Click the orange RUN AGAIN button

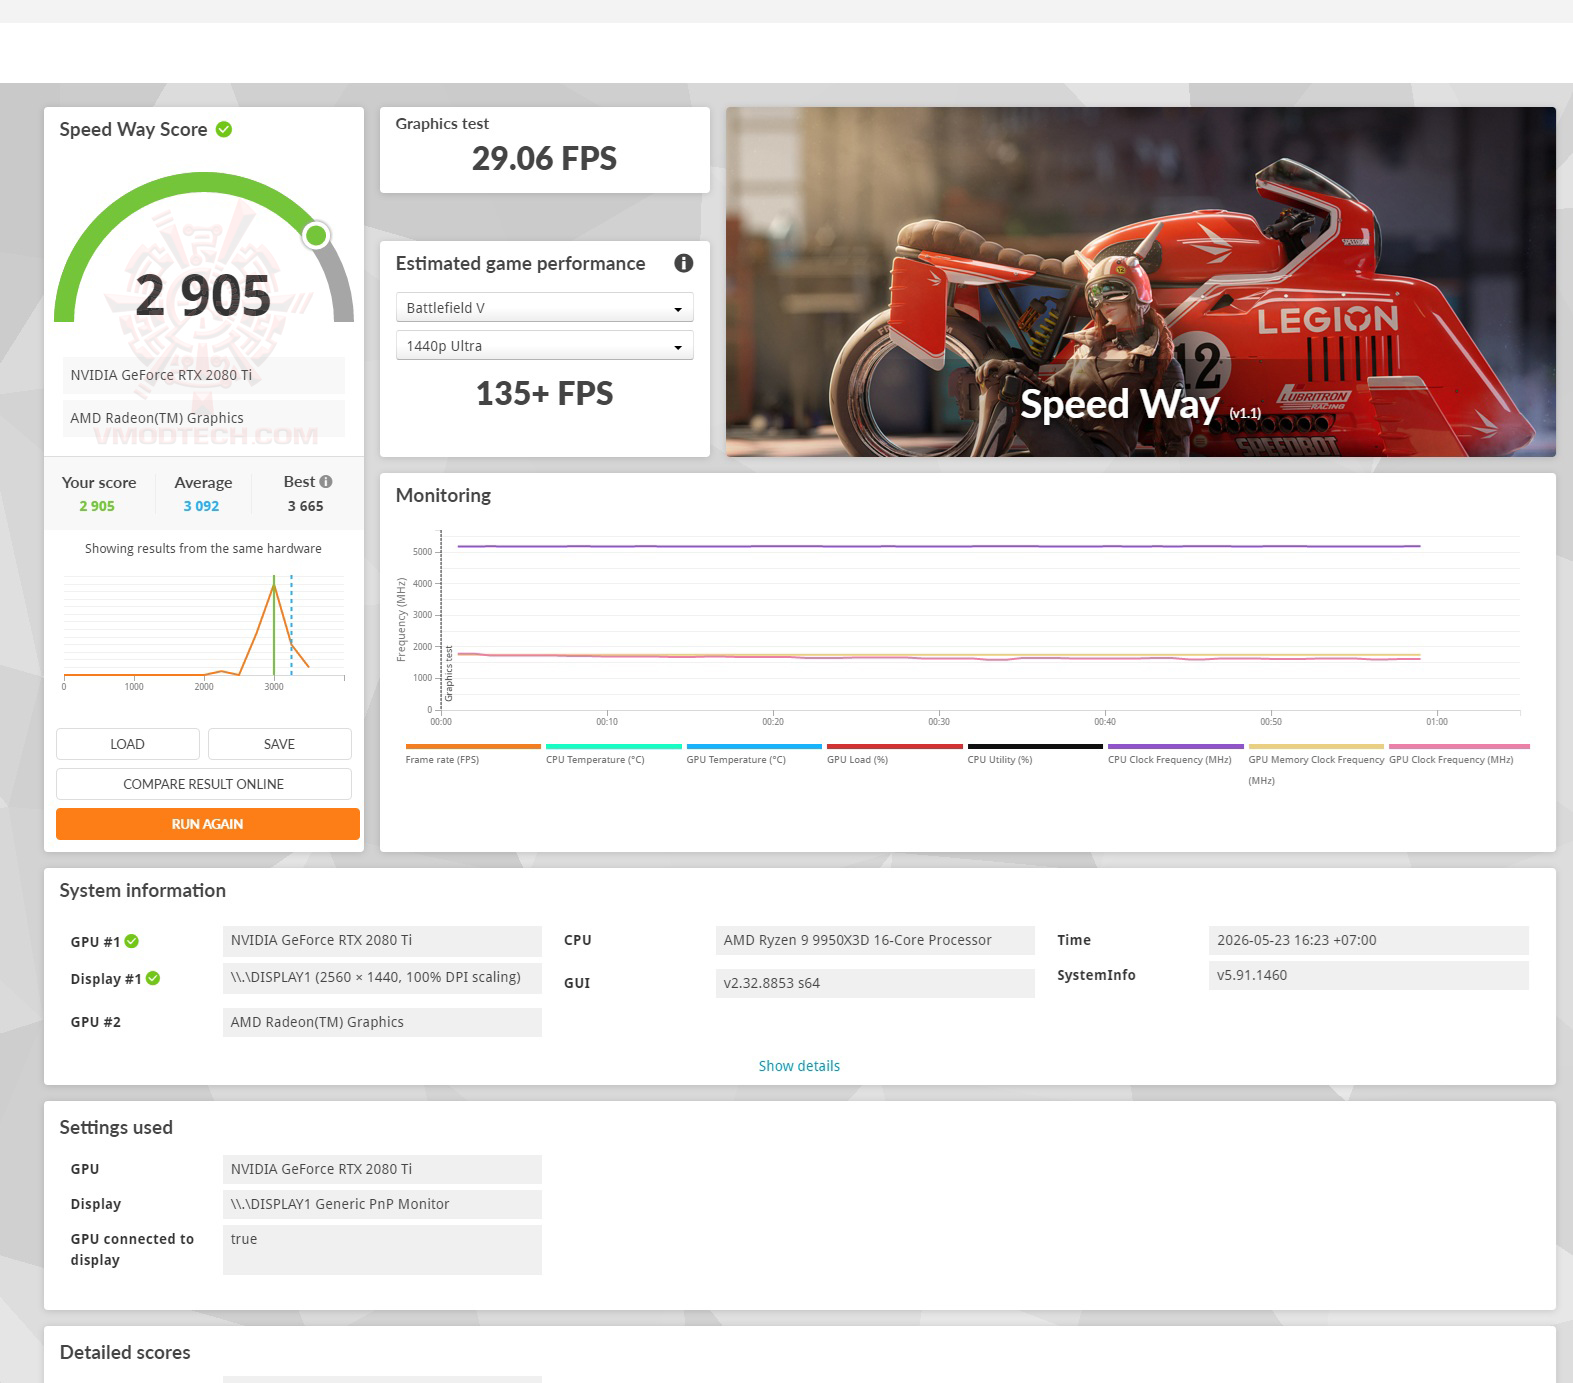pyautogui.click(x=207, y=824)
